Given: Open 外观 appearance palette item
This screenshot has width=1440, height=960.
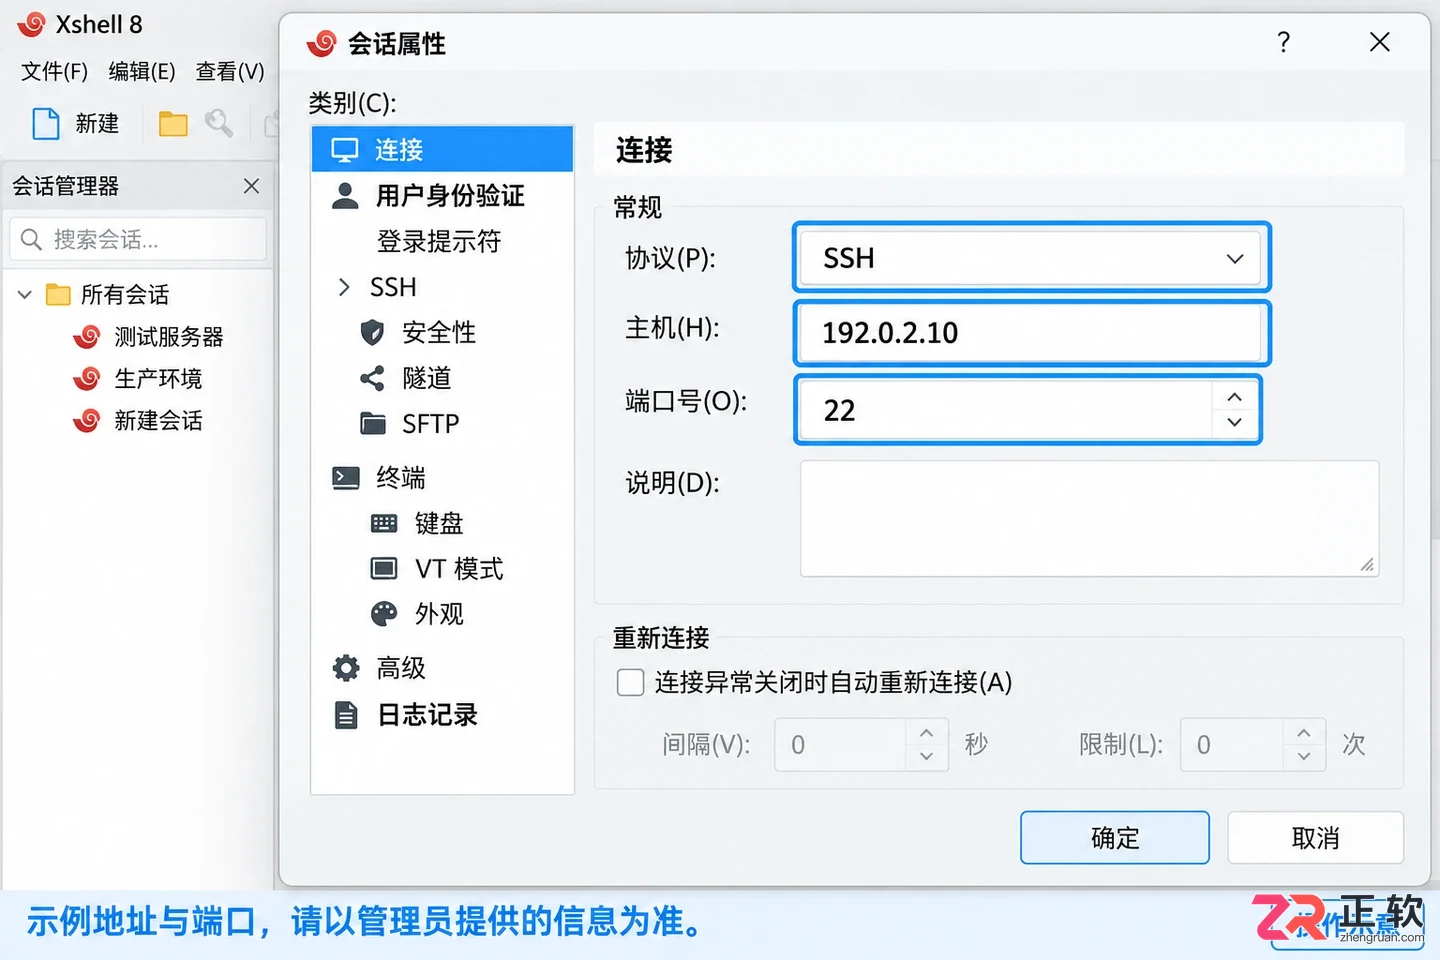Looking at the screenshot, I should coord(417,614).
